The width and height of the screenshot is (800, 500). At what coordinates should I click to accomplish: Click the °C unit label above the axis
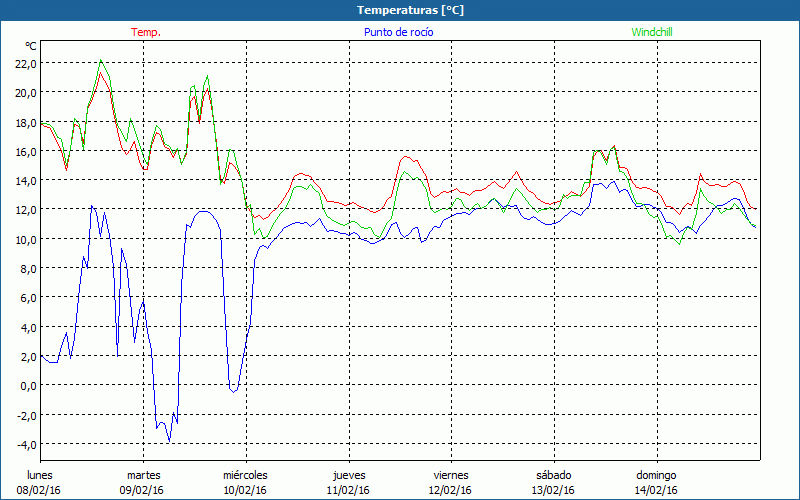[x=31, y=46]
